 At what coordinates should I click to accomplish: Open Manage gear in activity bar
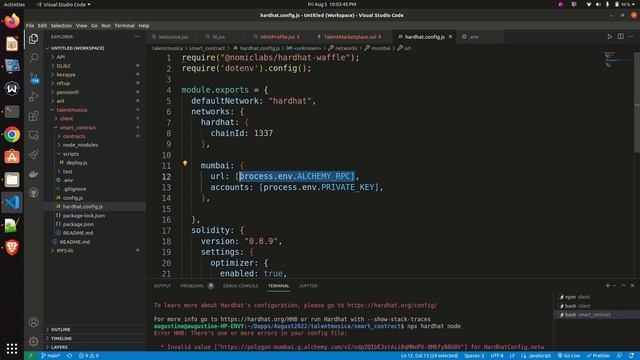[34, 341]
